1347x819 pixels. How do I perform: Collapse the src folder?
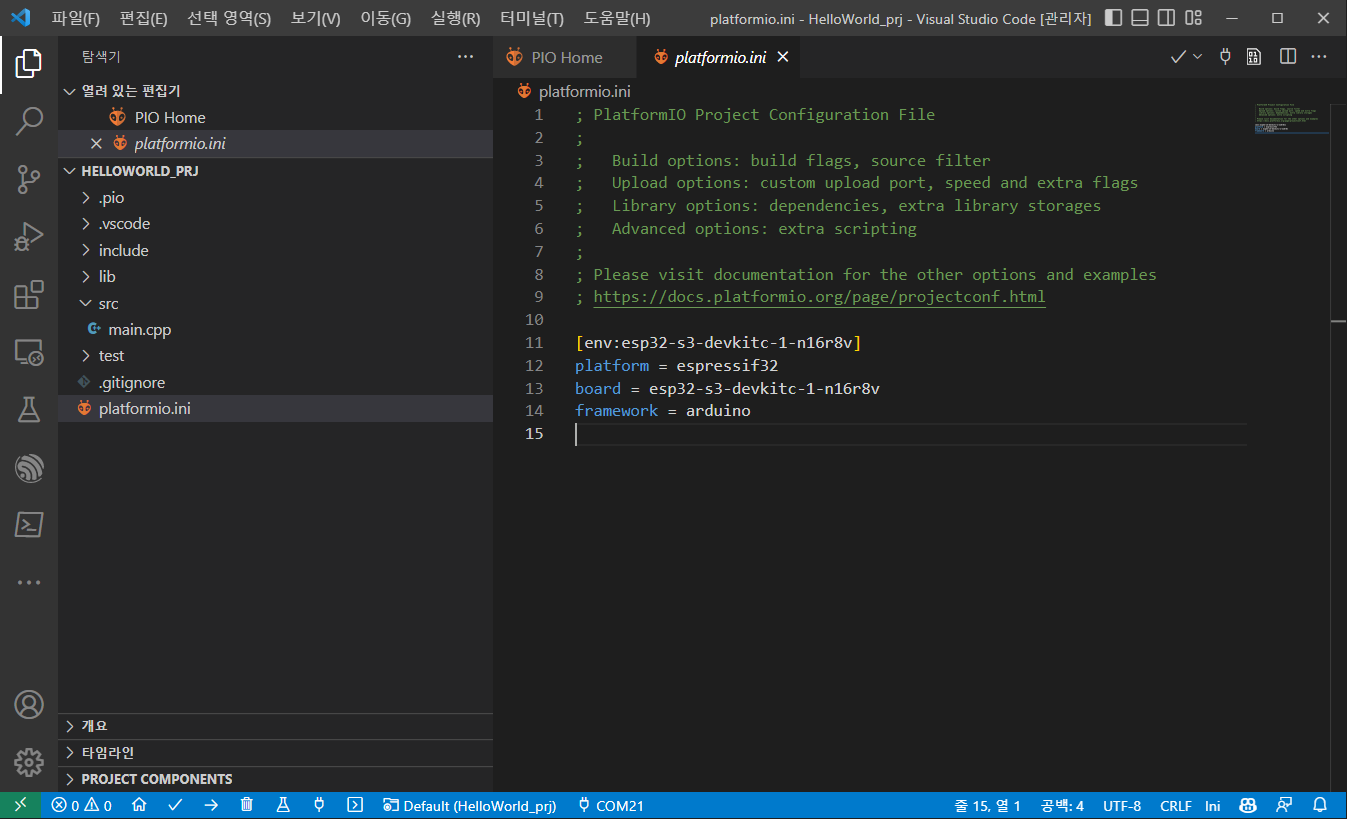tap(275, 304)
